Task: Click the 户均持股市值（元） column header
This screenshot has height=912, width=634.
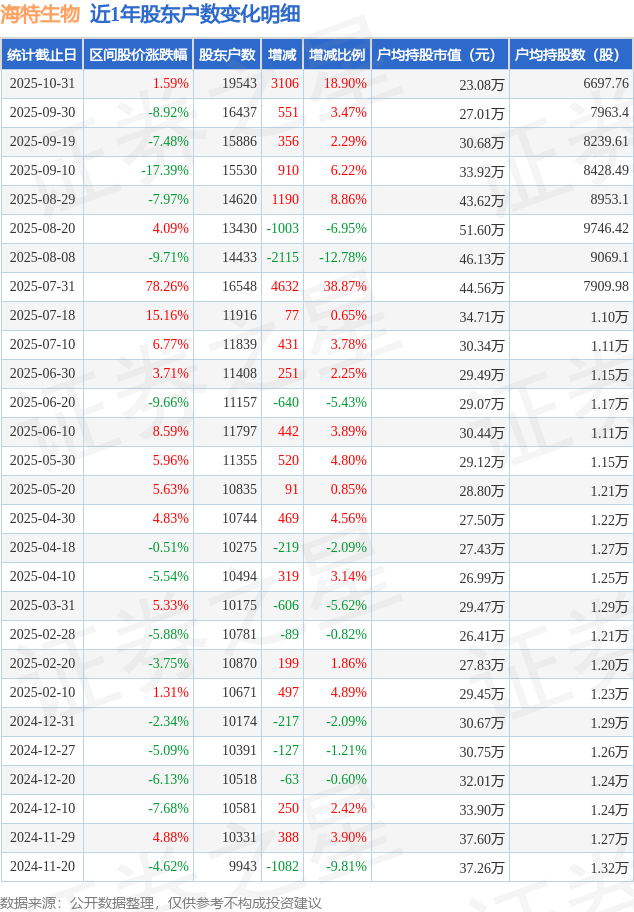Action: pos(440,55)
